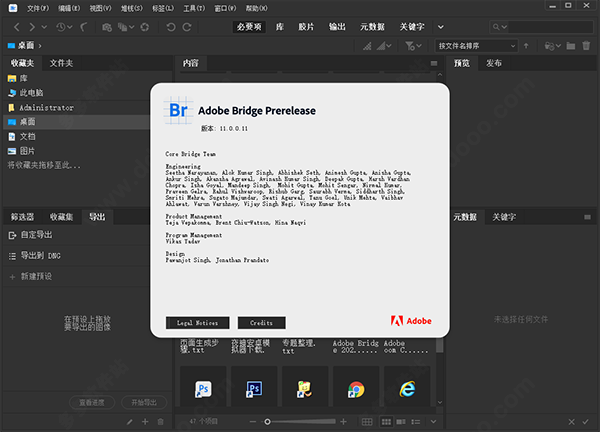Screen dimensions: 600x432
Task: Apply metadata changes checkmark icon
Action: (x=585, y=422)
